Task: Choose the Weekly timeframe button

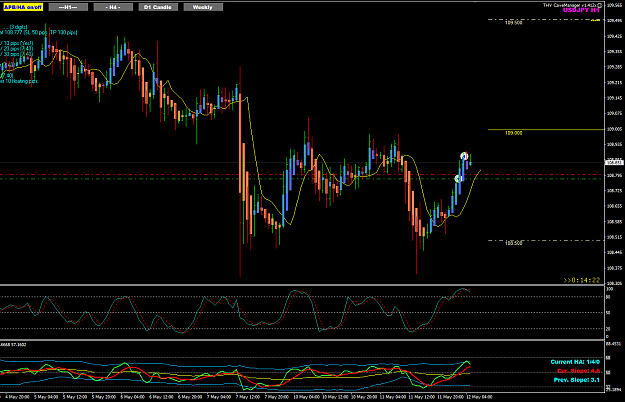Action: (203, 7)
